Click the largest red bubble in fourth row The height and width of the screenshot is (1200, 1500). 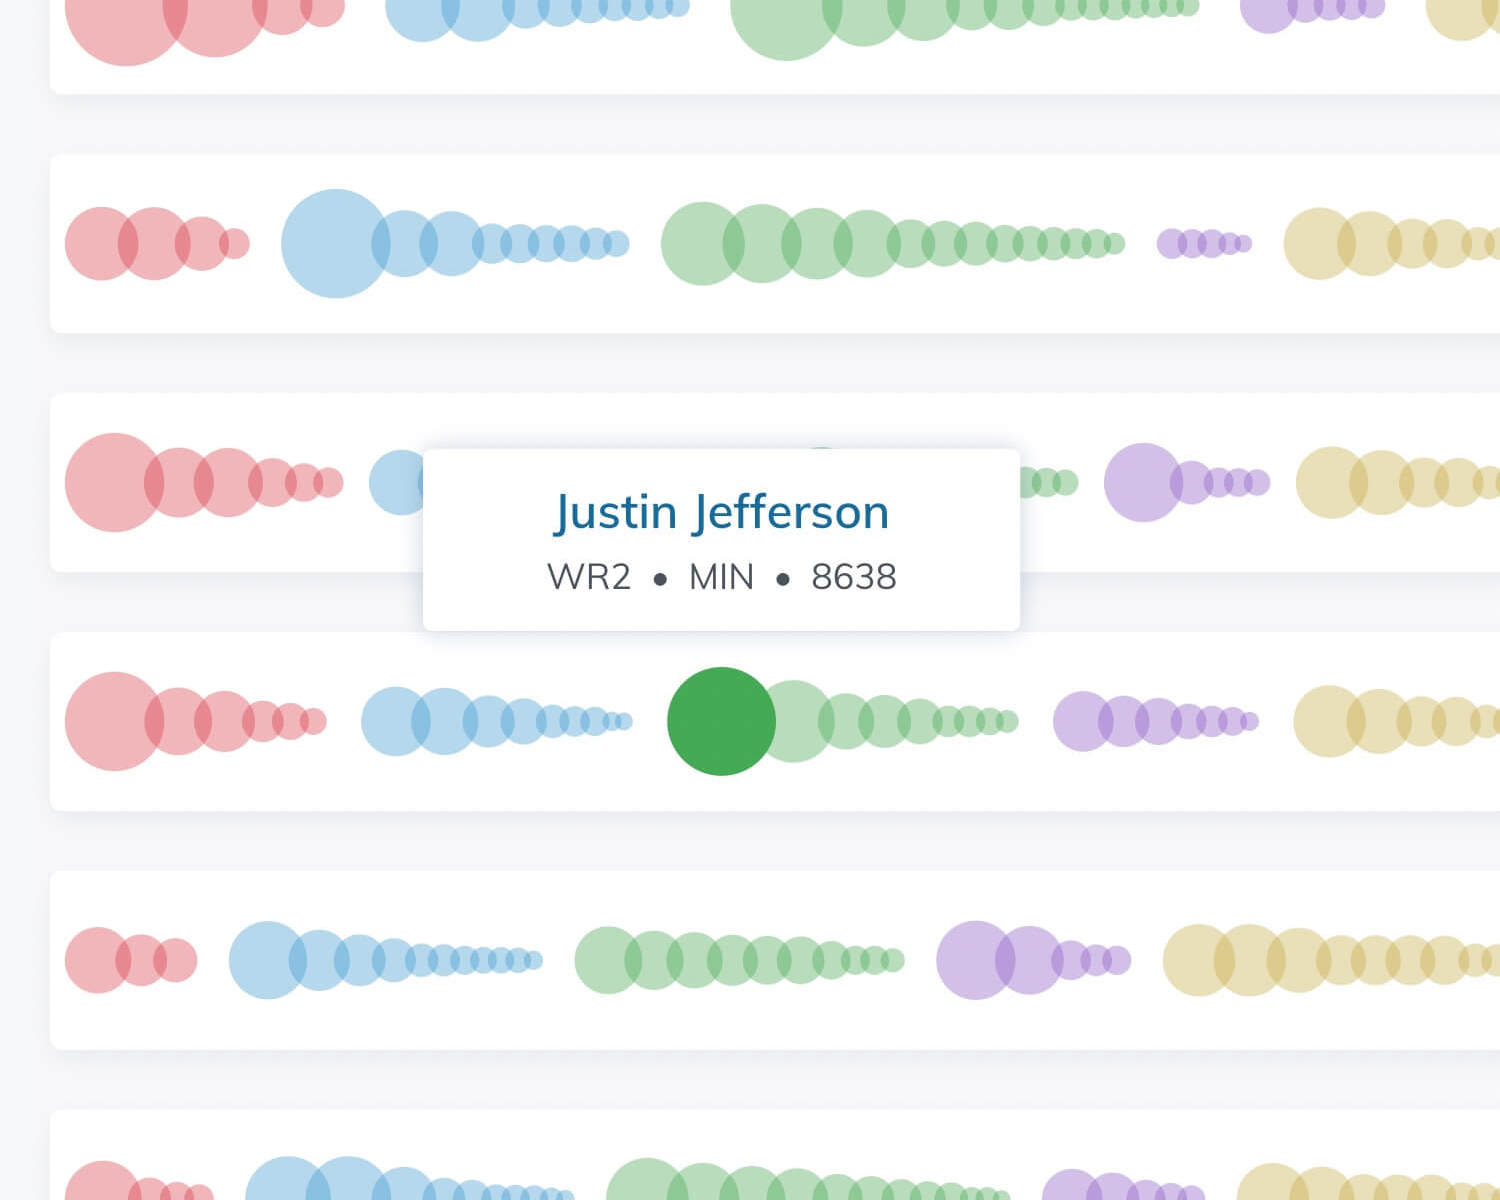coord(115,721)
